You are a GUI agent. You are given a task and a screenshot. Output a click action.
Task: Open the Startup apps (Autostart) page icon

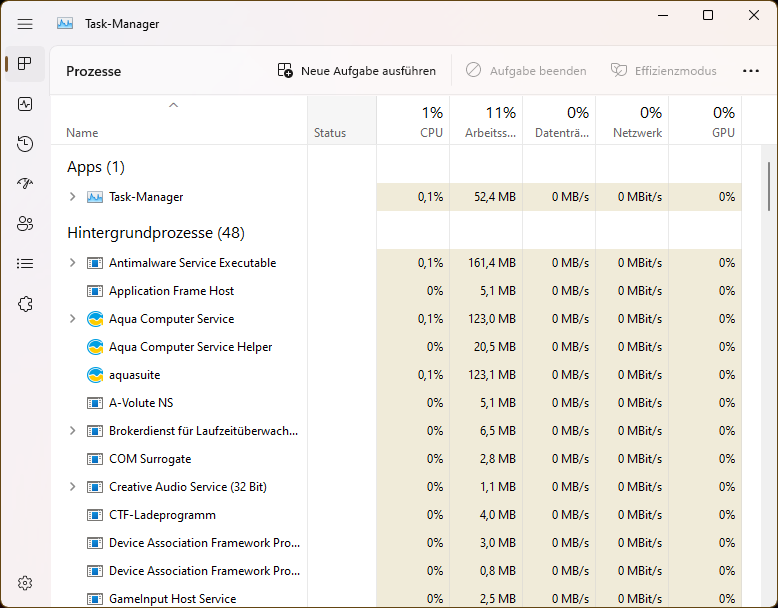(x=25, y=184)
